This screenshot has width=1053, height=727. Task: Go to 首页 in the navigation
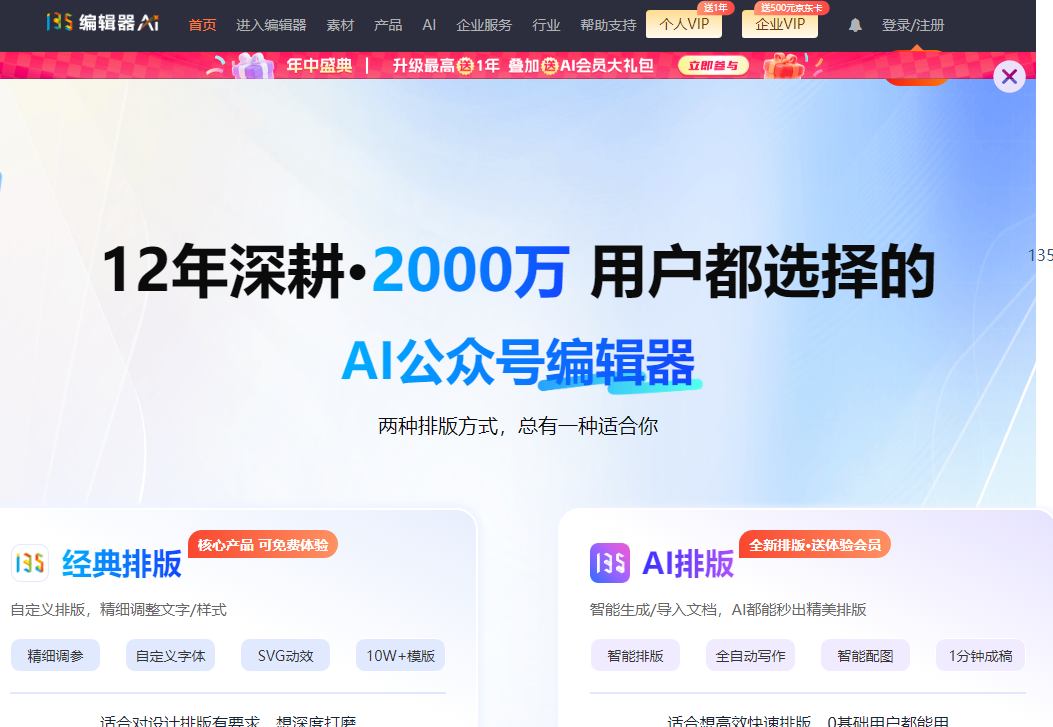(x=202, y=26)
